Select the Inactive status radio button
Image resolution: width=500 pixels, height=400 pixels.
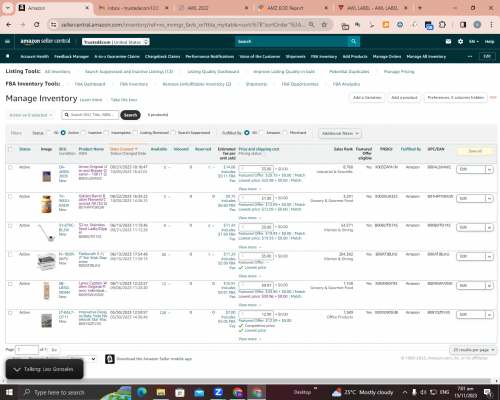[x=83, y=133]
